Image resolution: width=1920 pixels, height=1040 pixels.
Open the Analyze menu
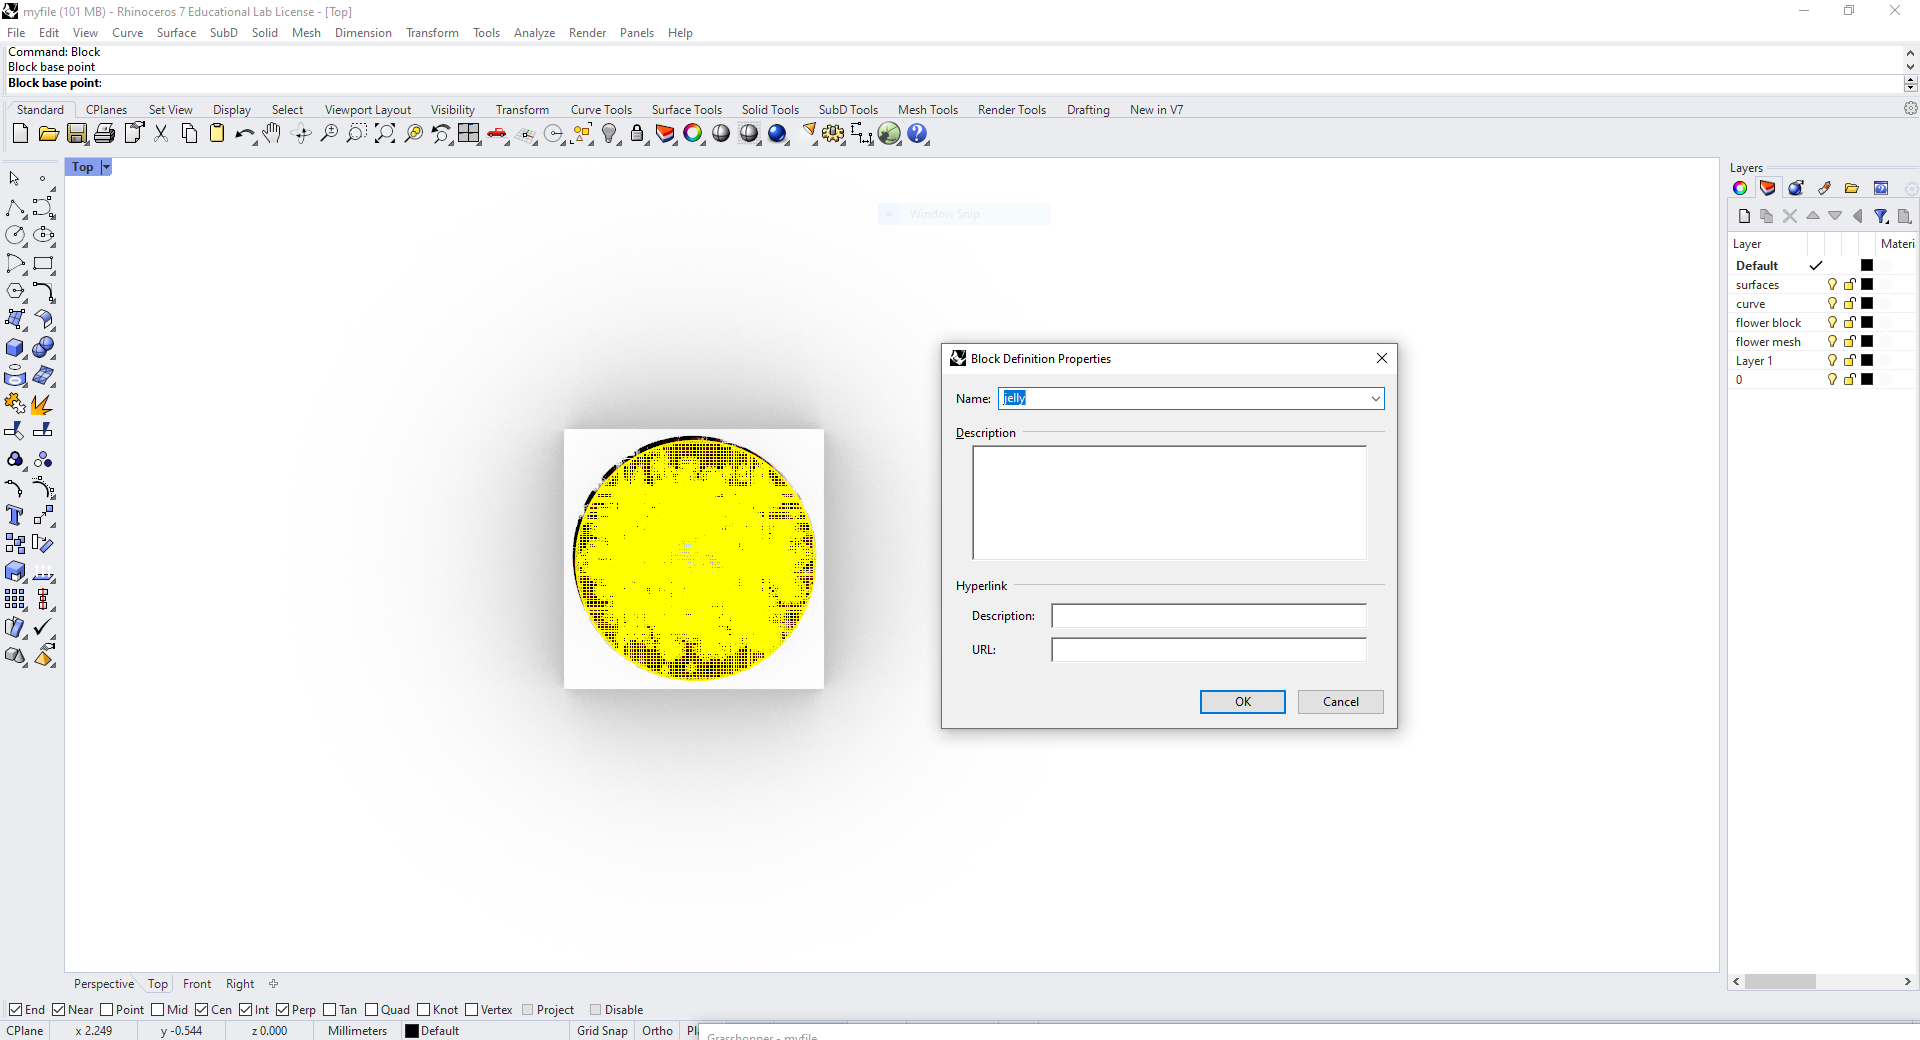[534, 33]
